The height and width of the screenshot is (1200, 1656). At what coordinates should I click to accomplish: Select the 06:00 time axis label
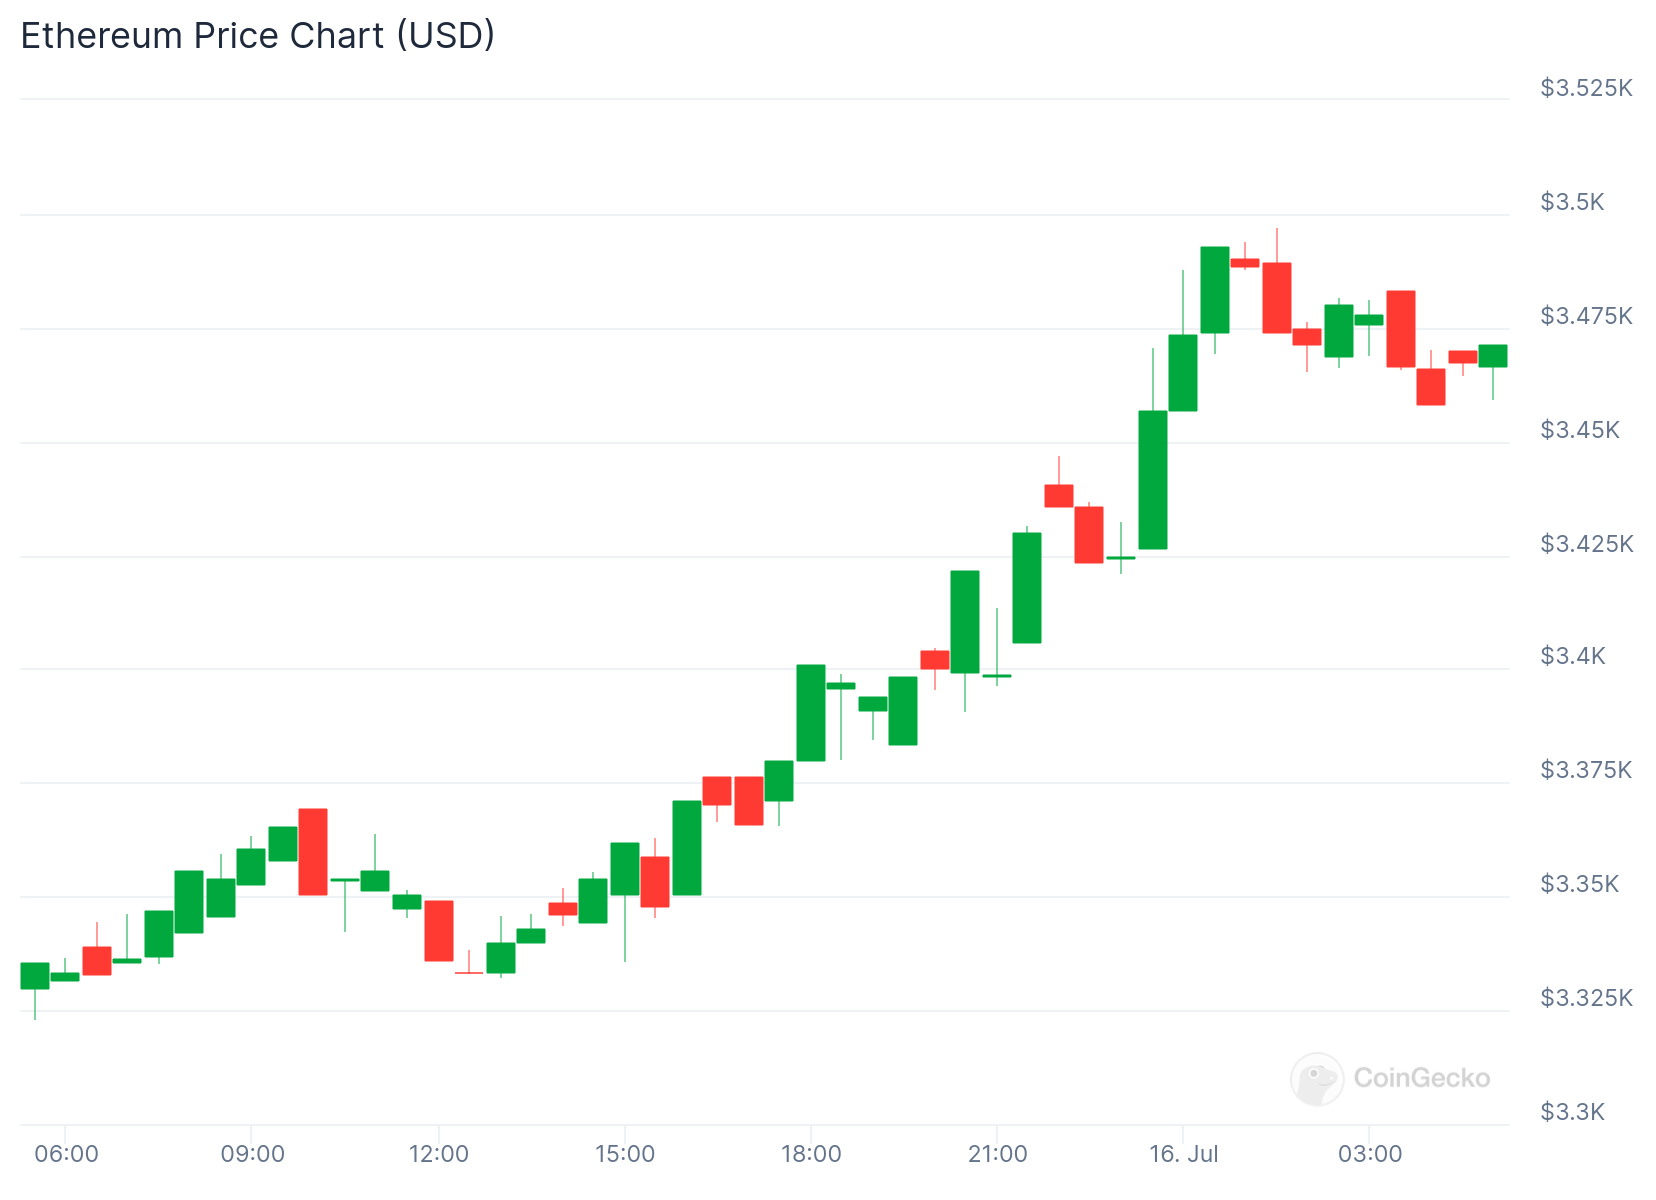coord(66,1154)
